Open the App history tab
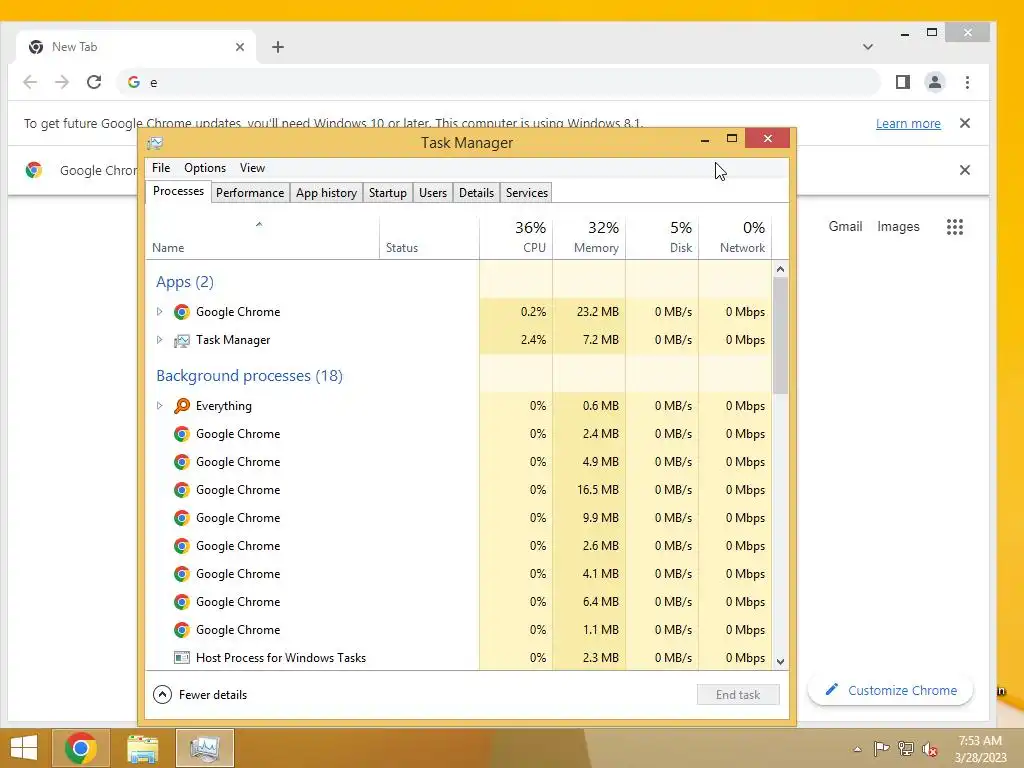 (327, 193)
